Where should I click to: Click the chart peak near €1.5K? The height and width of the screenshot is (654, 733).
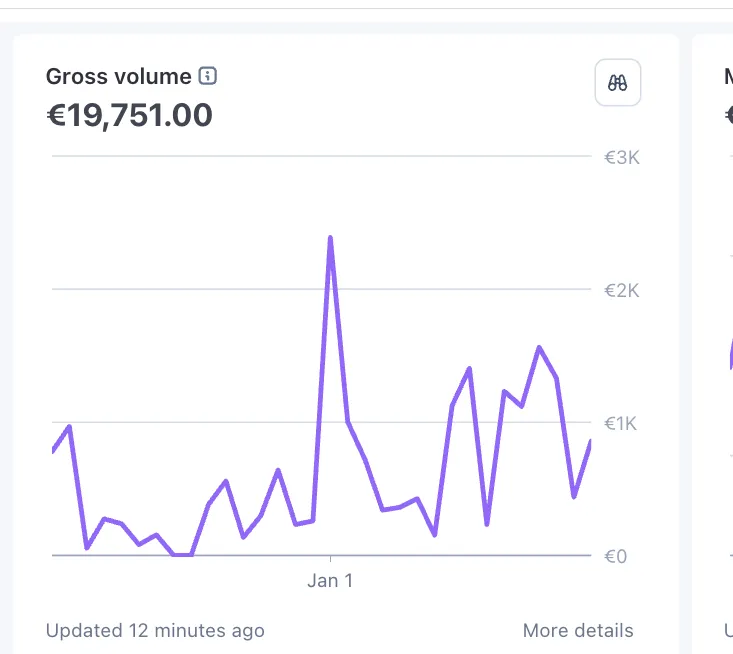(x=539, y=348)
